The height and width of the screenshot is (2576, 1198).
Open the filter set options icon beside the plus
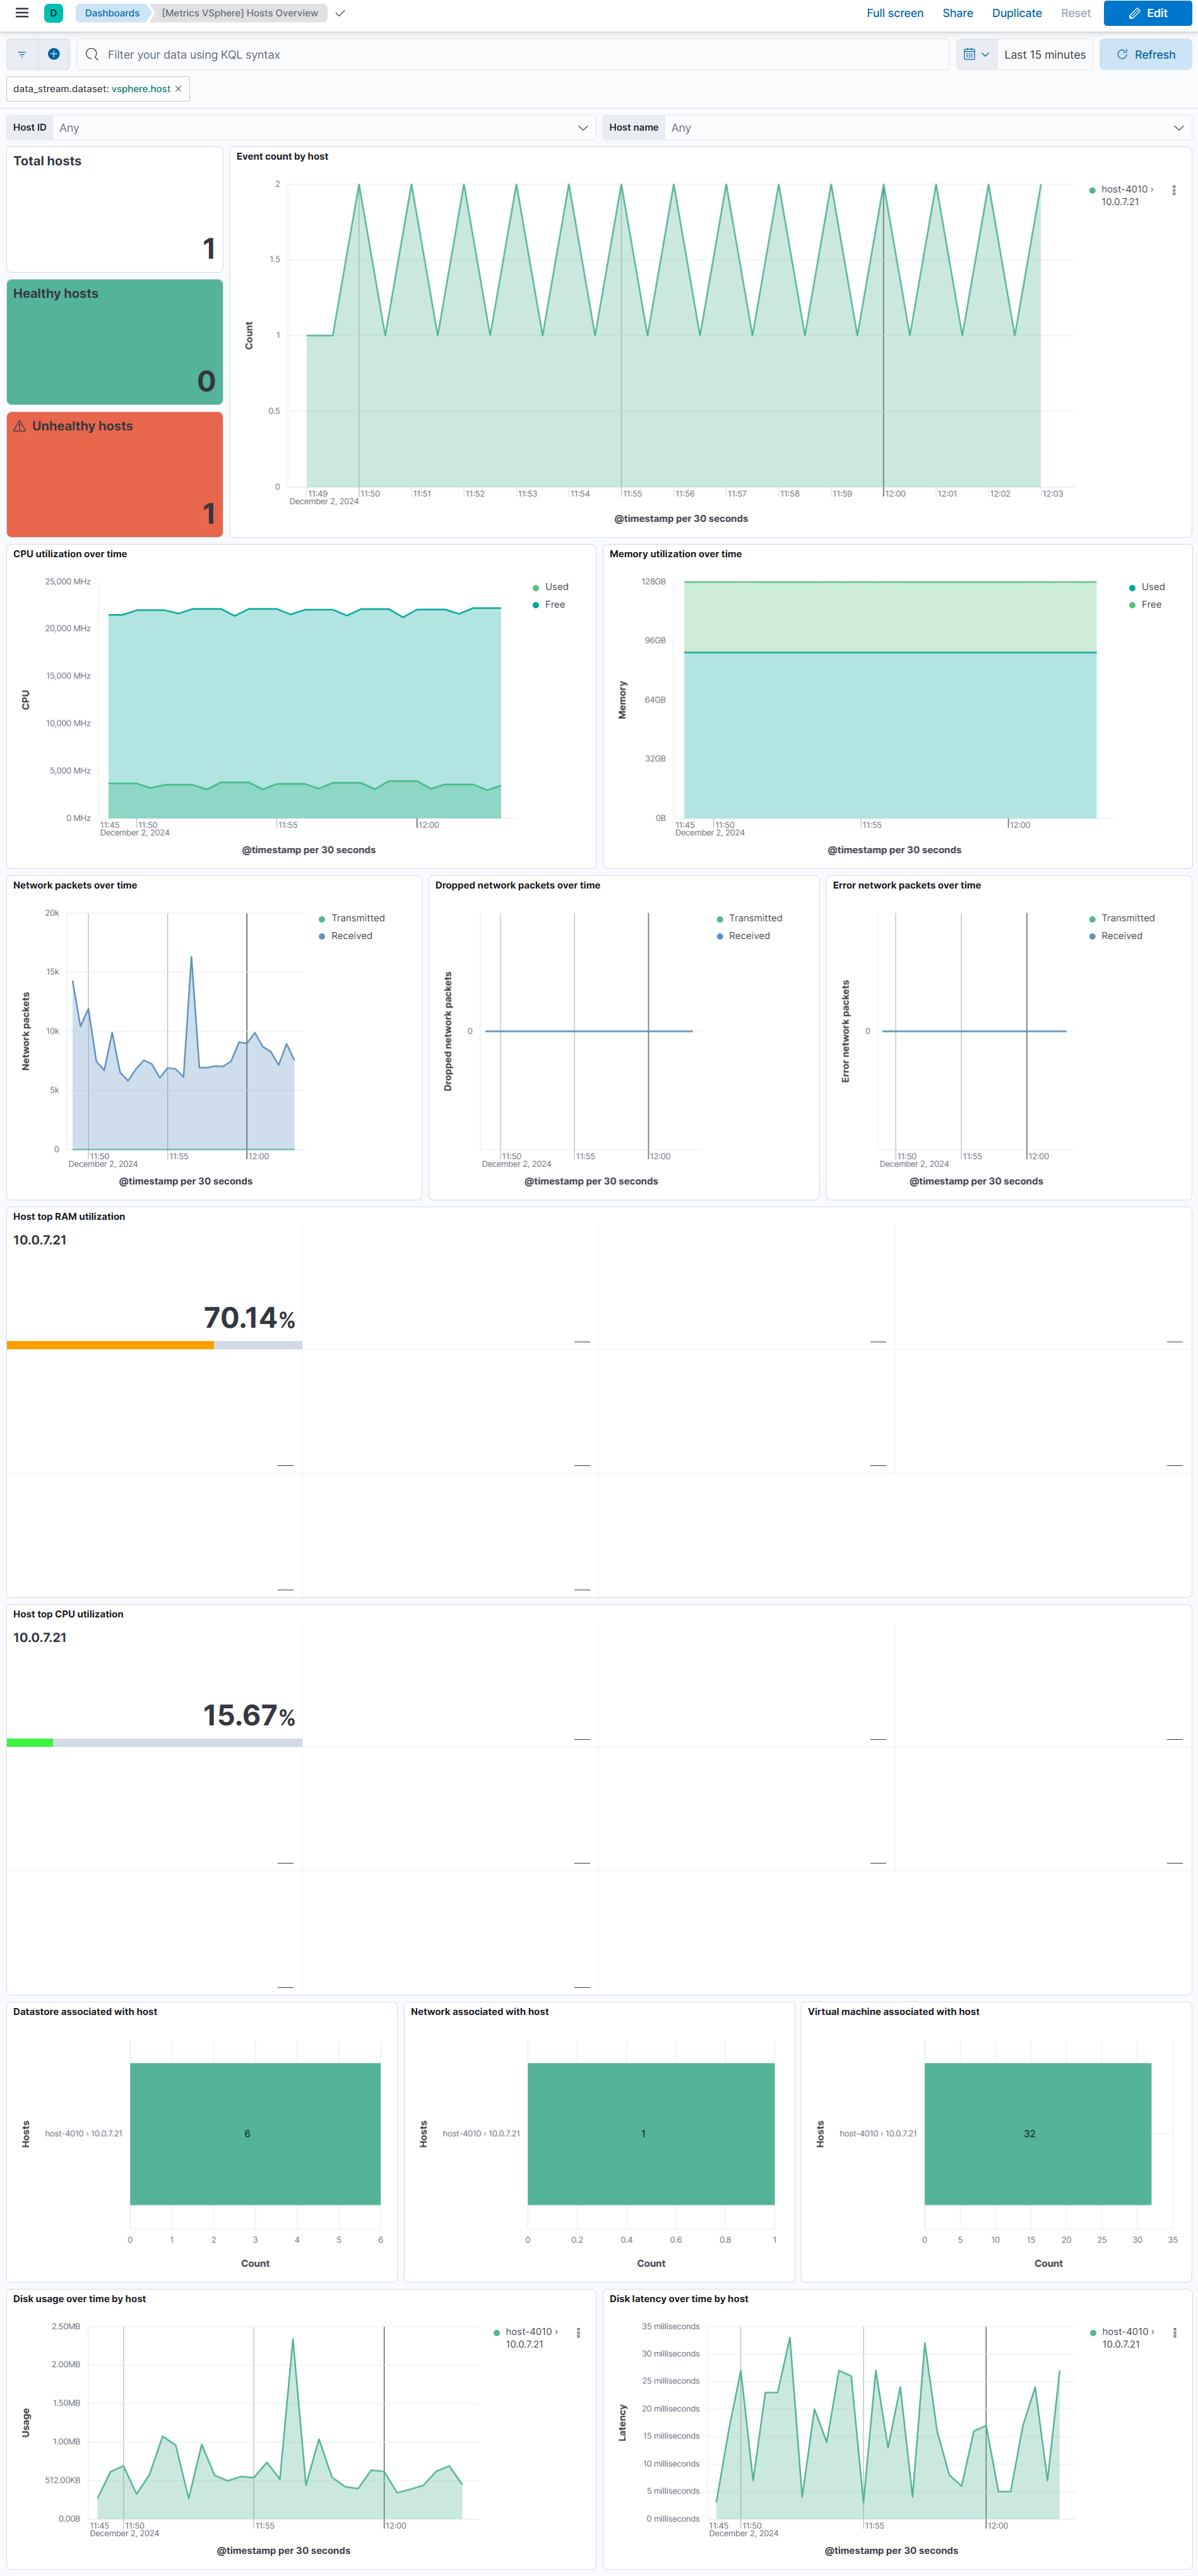click(x=21, y=54)
